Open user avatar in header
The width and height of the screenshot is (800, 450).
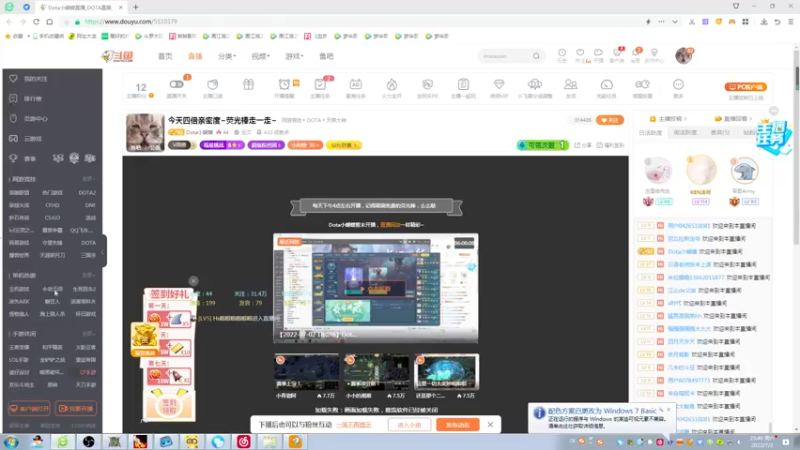pos(684,56)
